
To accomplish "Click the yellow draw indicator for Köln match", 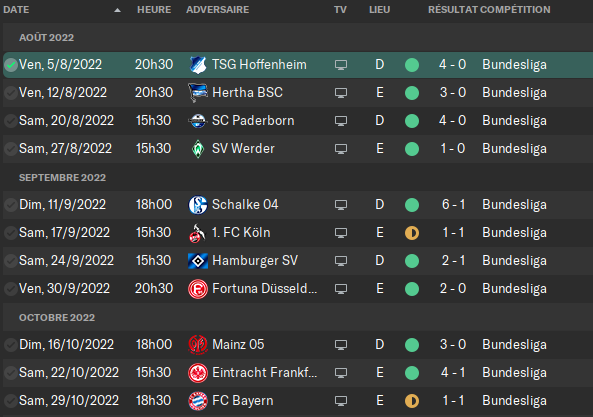I will click(412, 233).
